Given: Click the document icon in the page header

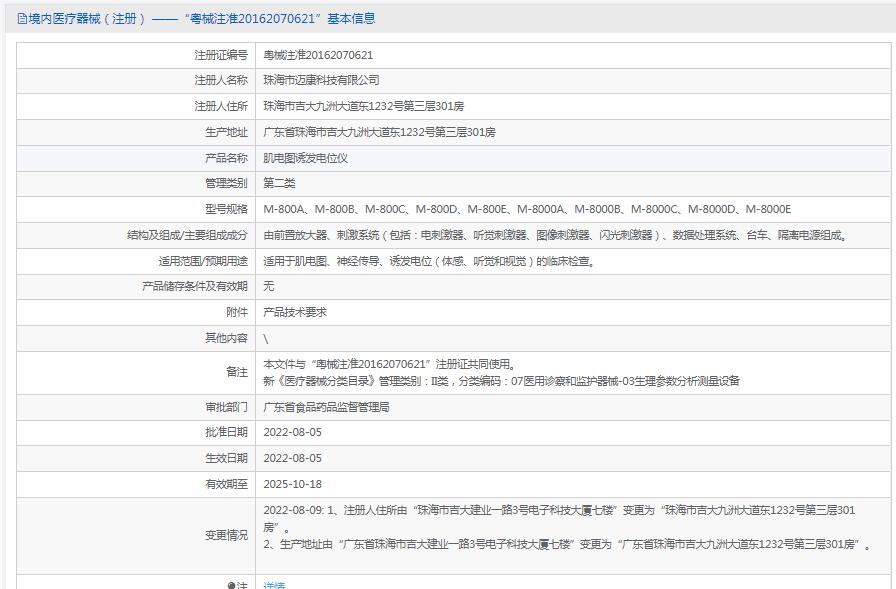Looking at the screenshot, I should (x=22, y=18).
